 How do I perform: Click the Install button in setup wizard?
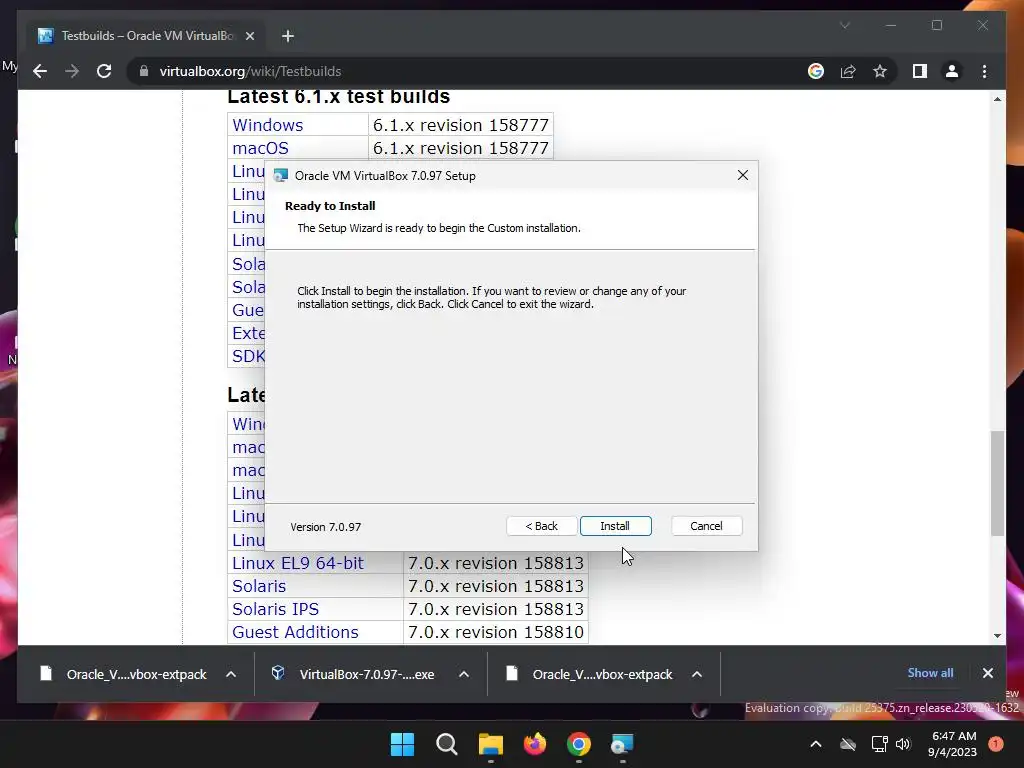pos(615,526)
